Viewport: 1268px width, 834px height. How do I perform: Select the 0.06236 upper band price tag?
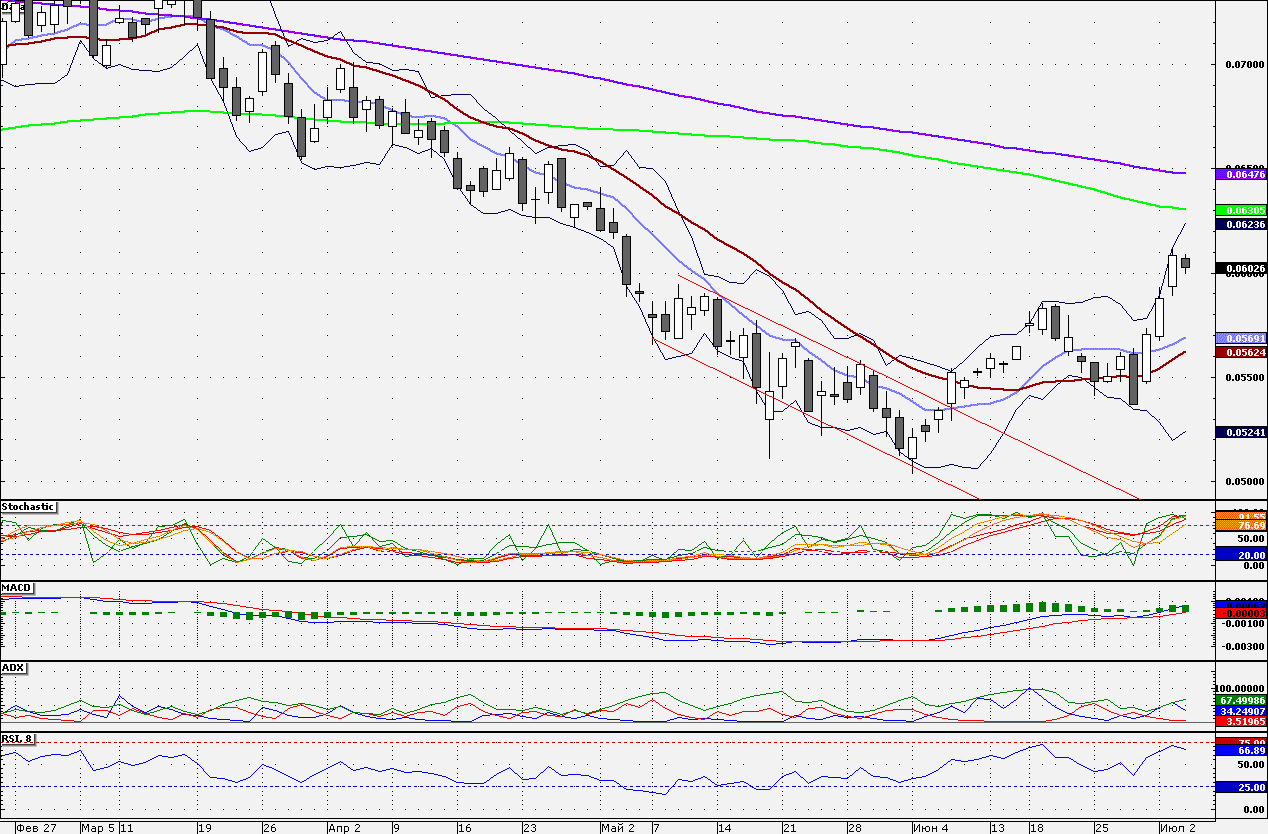(1241, 225)
